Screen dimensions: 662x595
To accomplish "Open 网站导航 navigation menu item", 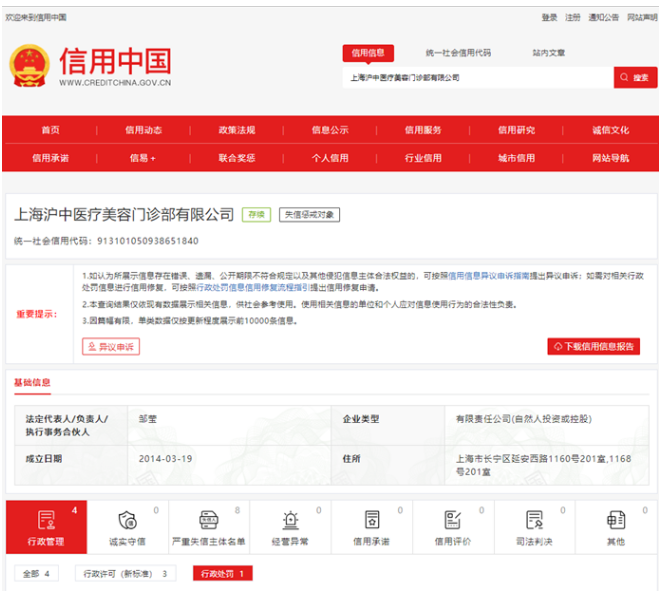I will (x=610, y=158).
